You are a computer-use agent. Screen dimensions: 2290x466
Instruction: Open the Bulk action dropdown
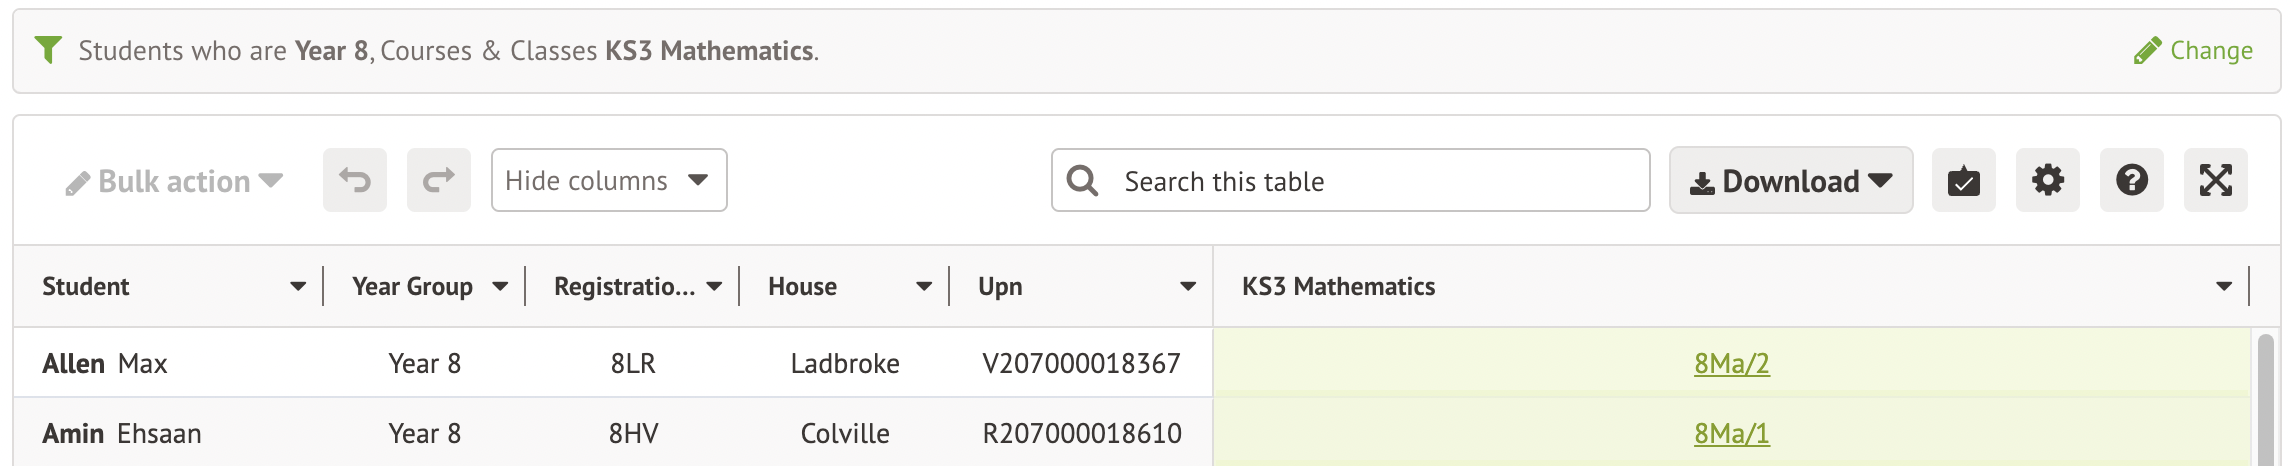tap(174, 182)
